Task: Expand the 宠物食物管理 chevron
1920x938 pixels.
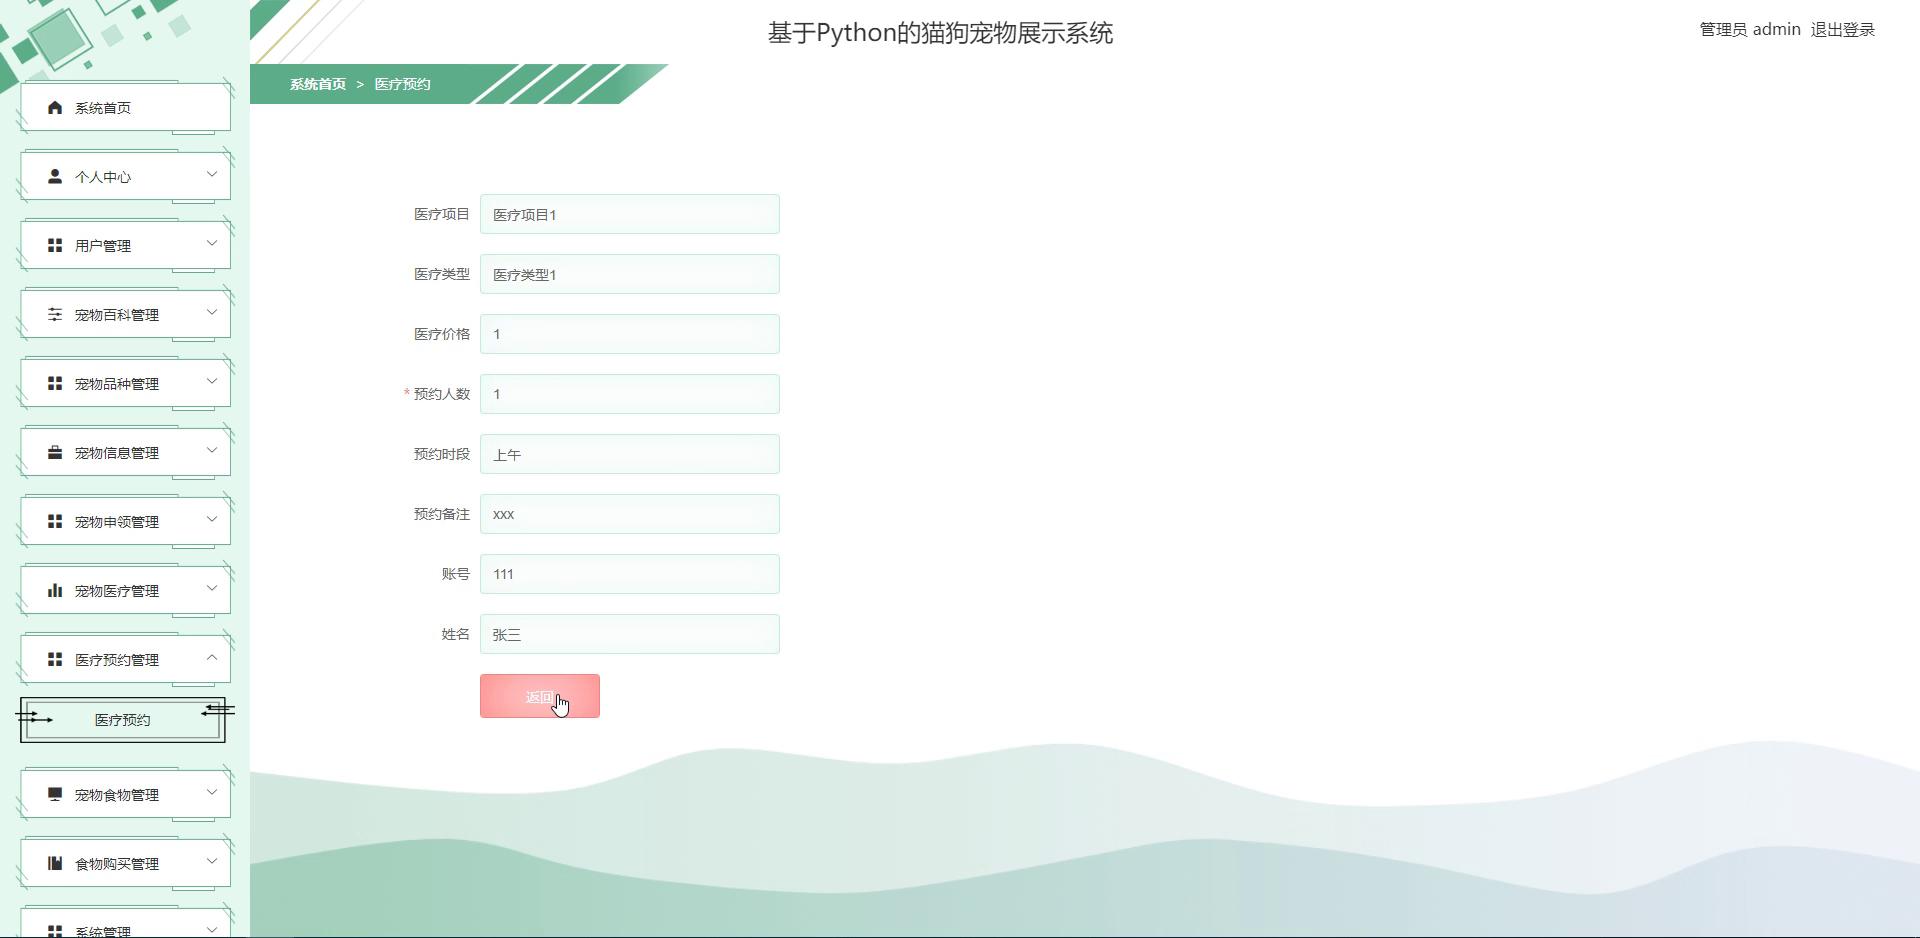Action: pos(212,792)
